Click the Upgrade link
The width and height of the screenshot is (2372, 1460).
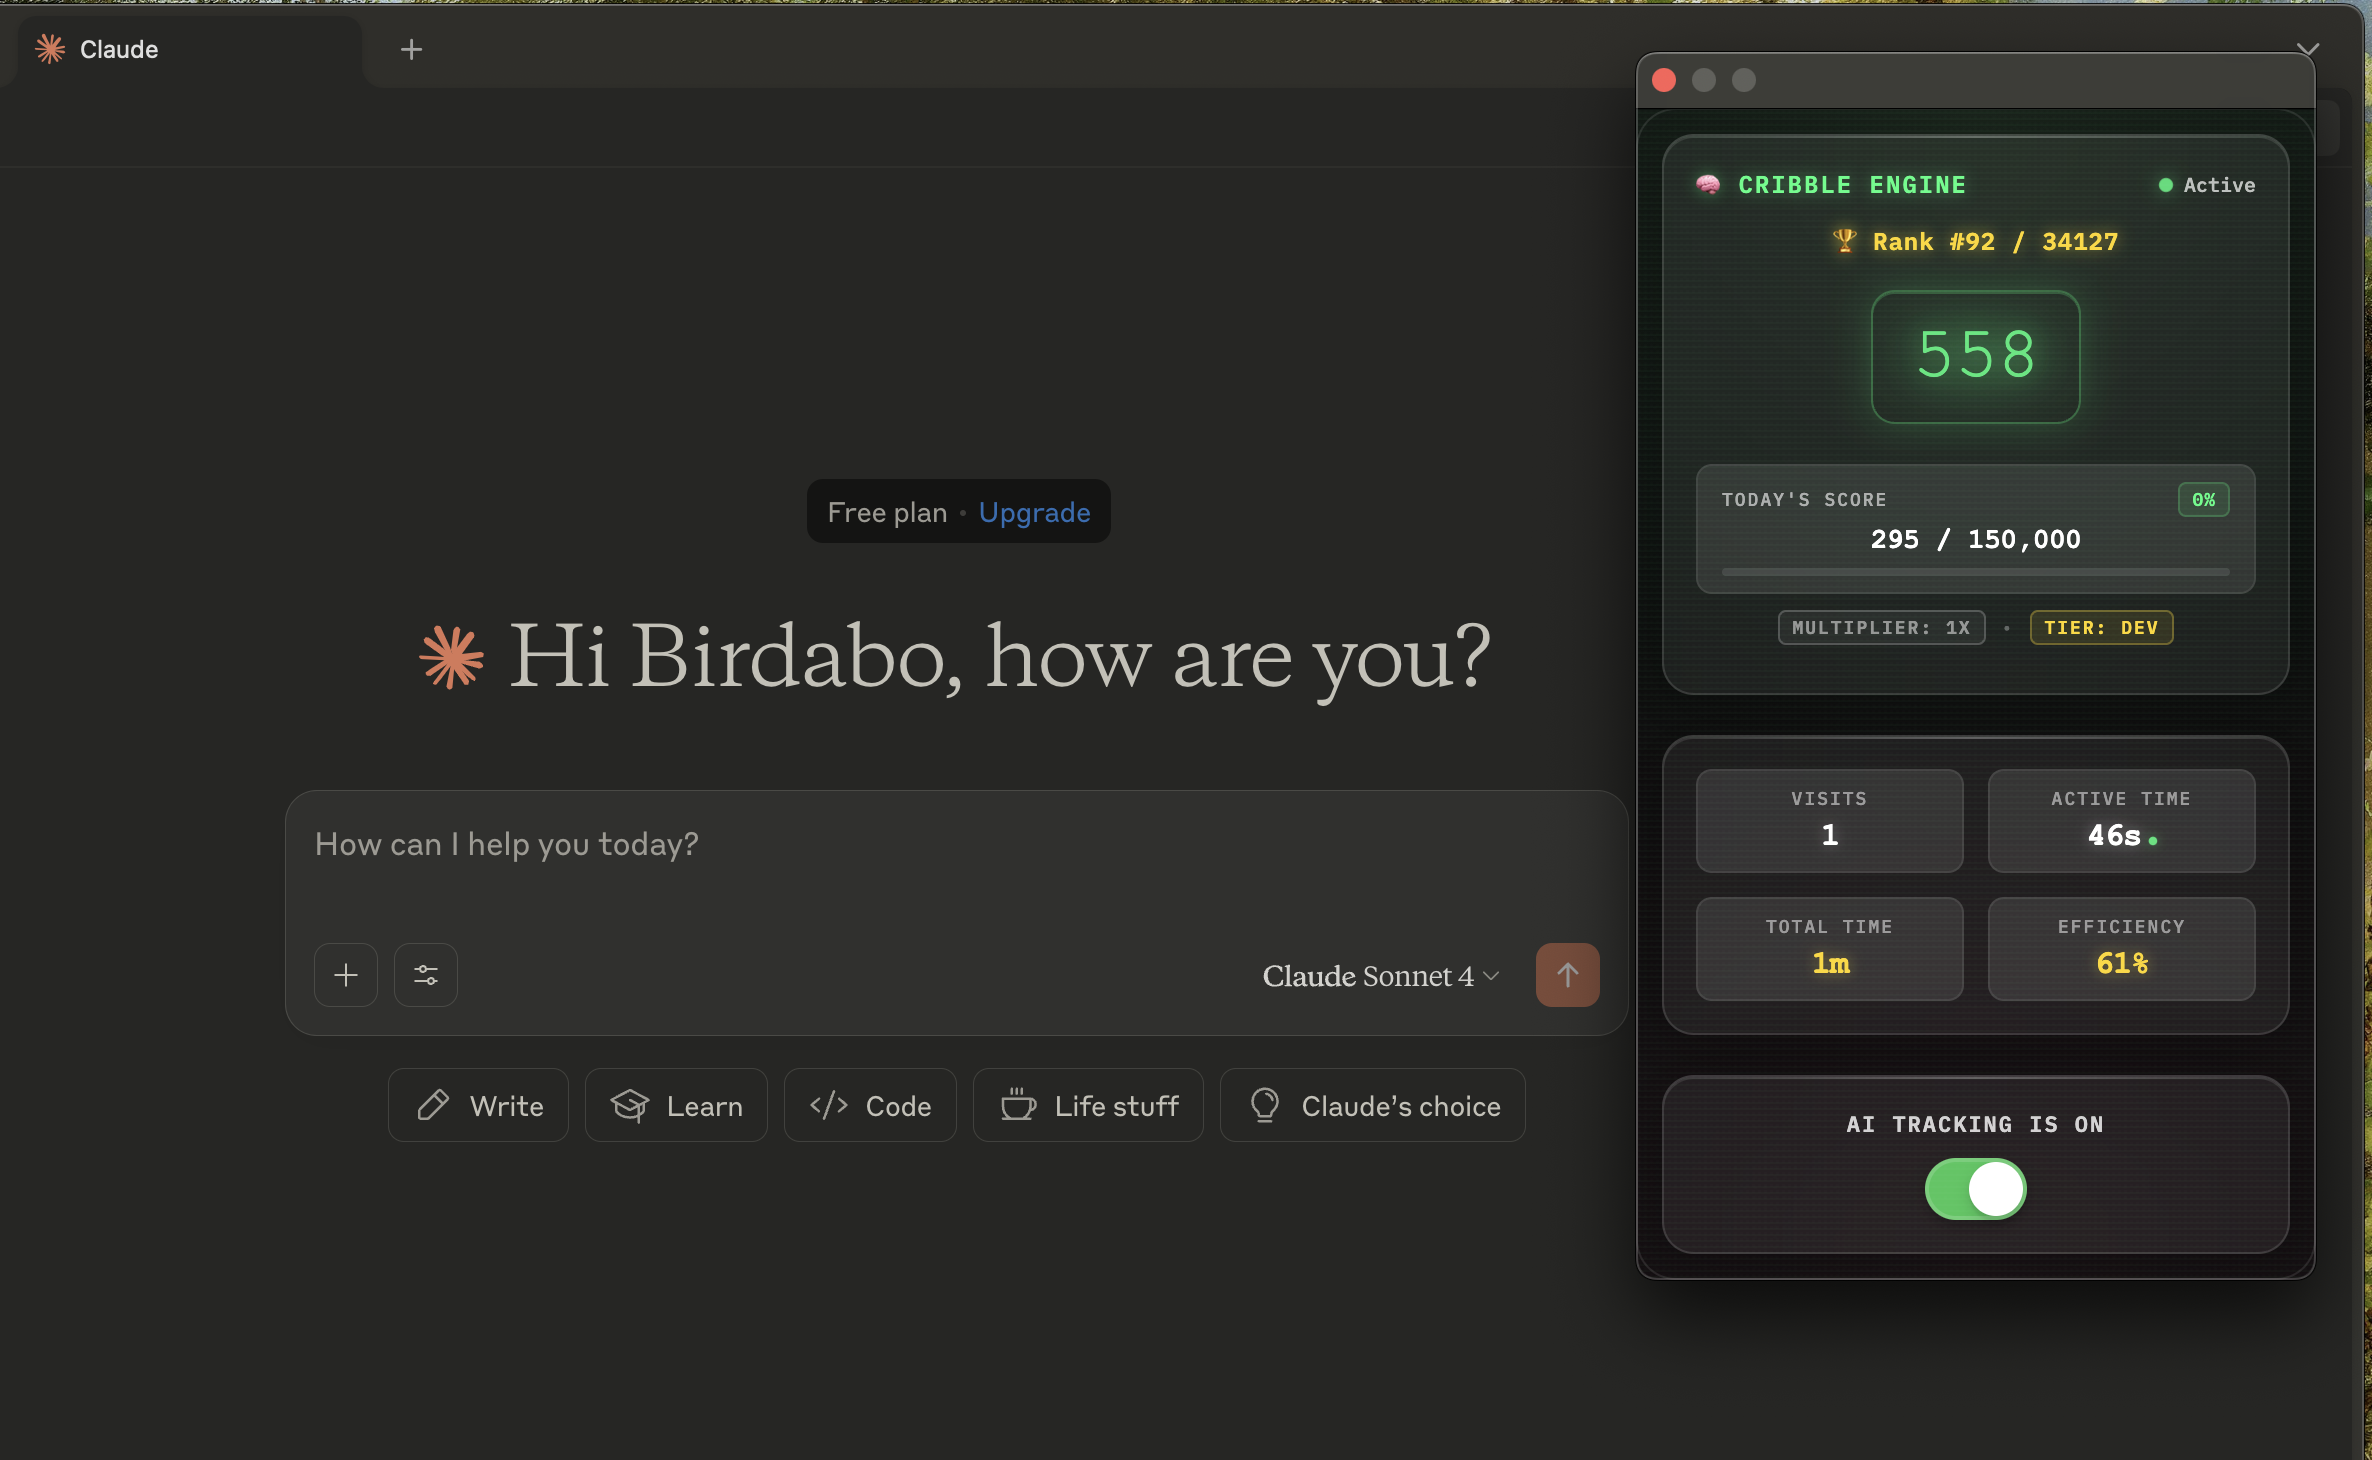tap(1034, 512)
